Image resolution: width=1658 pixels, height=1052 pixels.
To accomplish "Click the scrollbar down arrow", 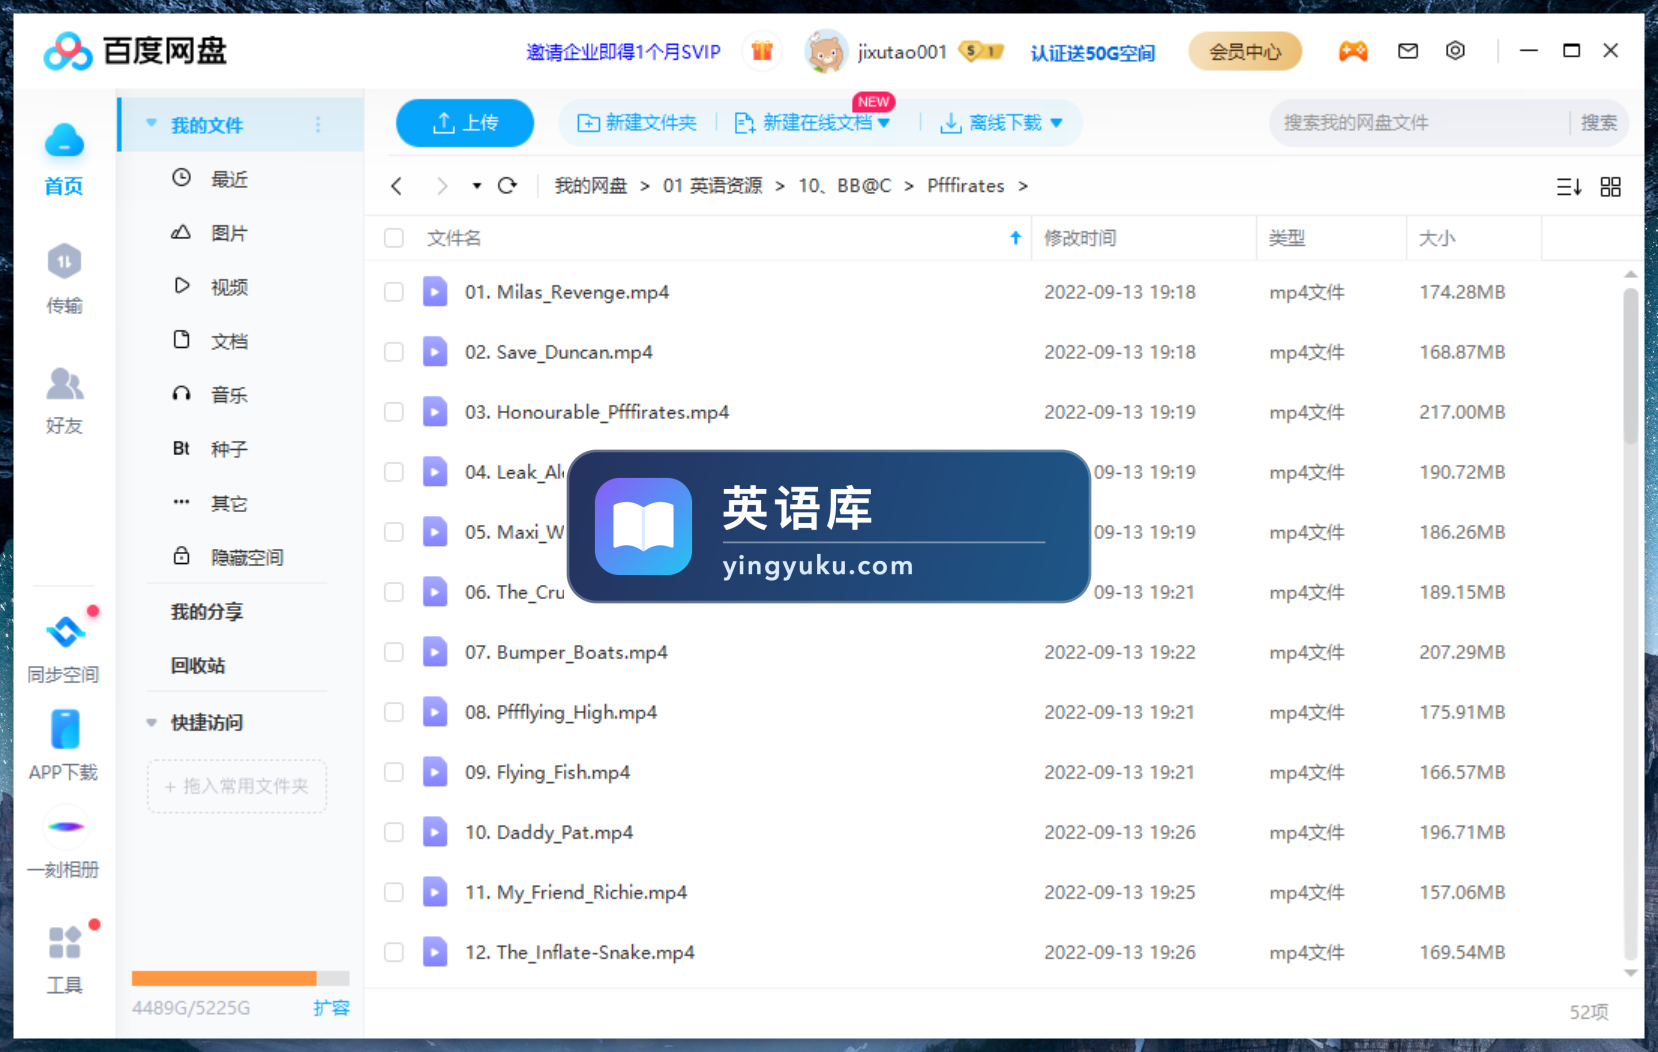I will 1630,973.
